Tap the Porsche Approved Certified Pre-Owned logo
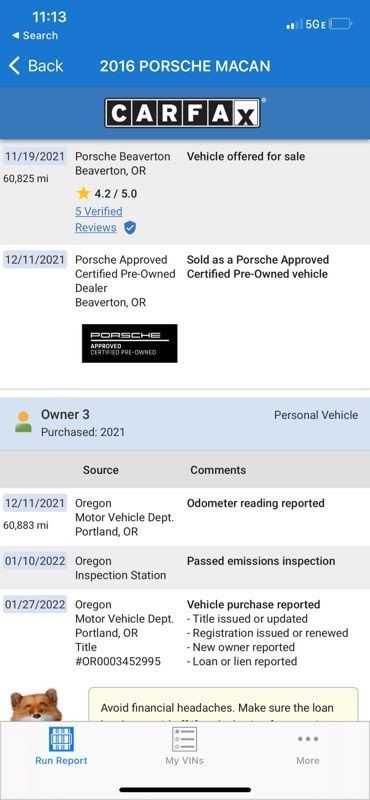This screenshot has width=370, height=800. 130,343
